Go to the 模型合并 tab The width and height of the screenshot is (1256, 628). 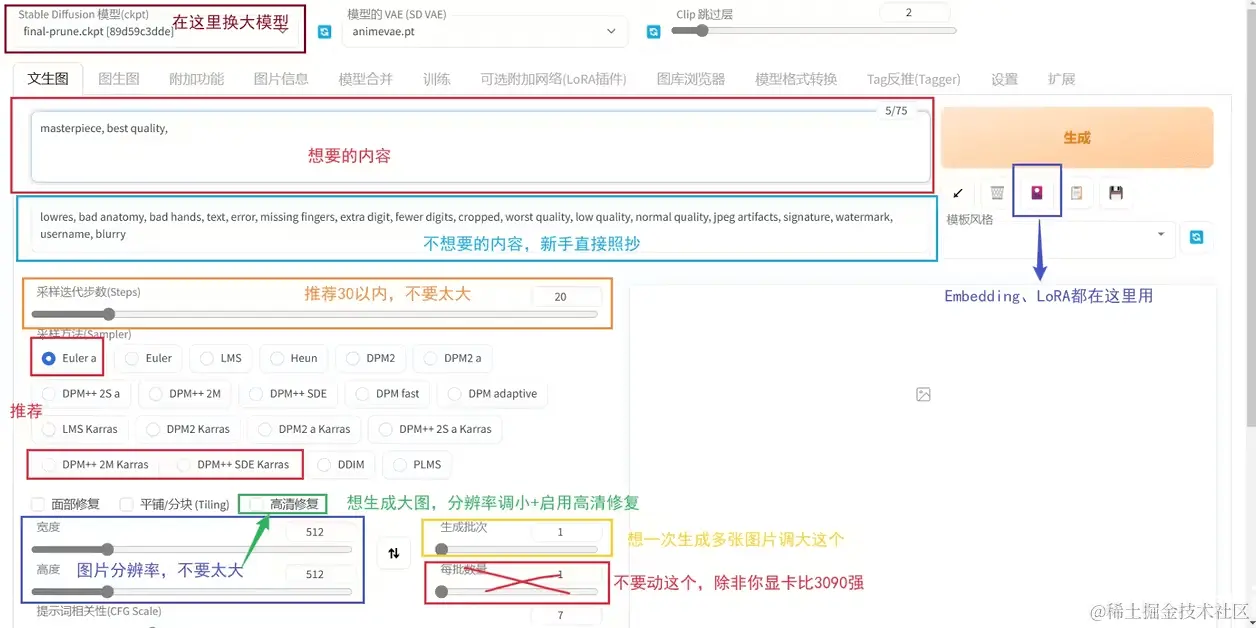[366, 79]
